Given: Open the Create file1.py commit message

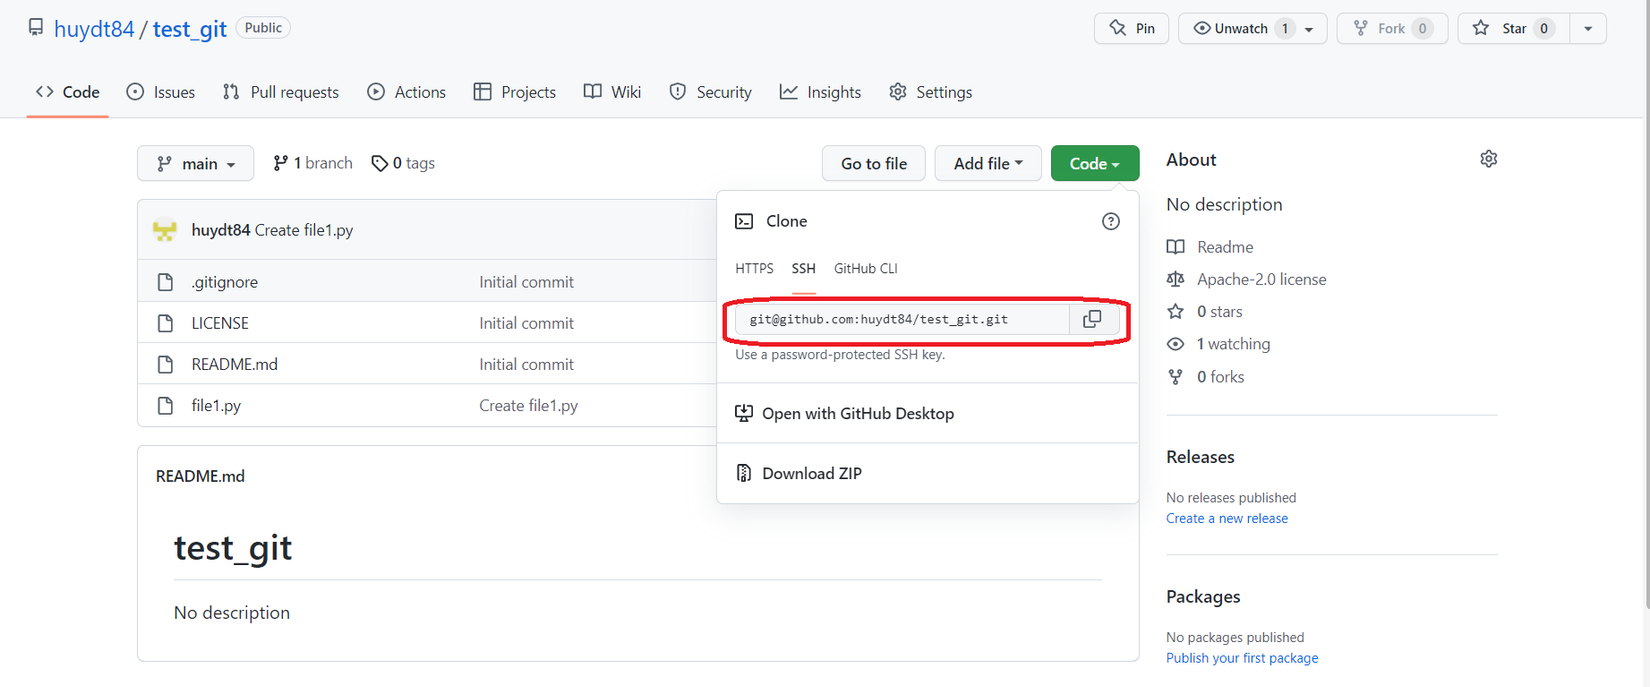Looking at the screenshot, I should click(528, 405).
